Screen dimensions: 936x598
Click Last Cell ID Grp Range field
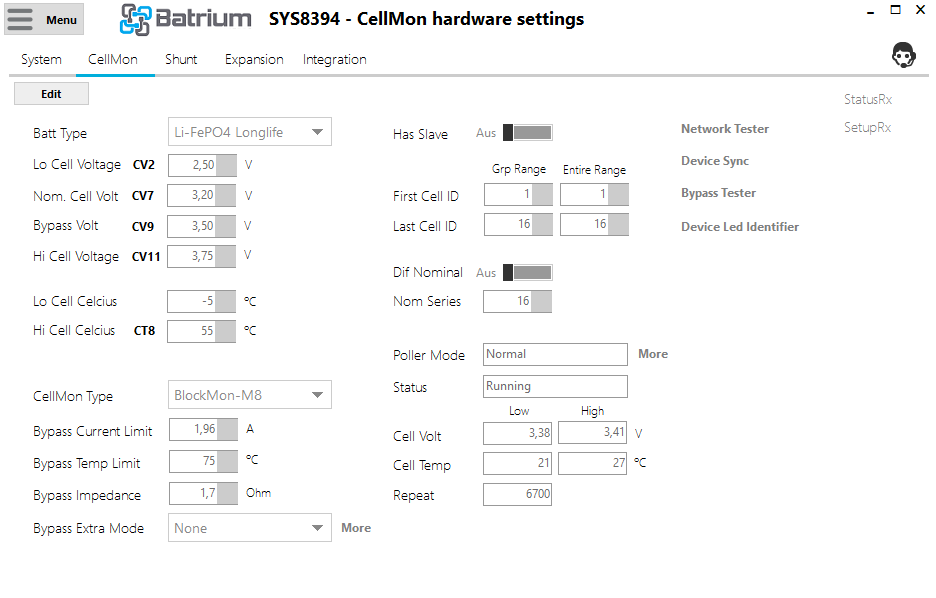pyautogui.click(x=518, y=224)
